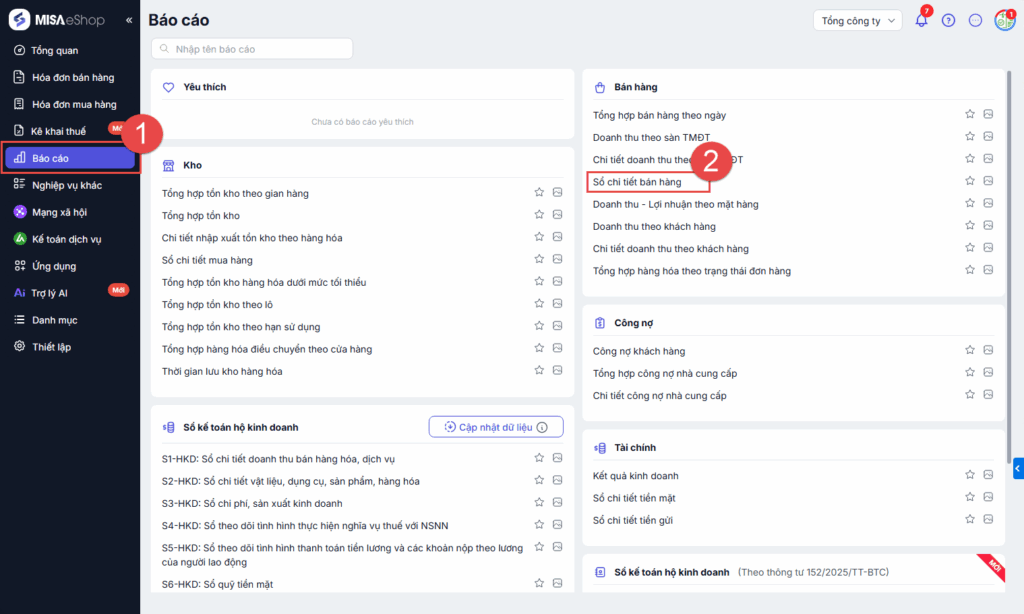
Task: Open the notifications bell
Action: pos(921,20)
